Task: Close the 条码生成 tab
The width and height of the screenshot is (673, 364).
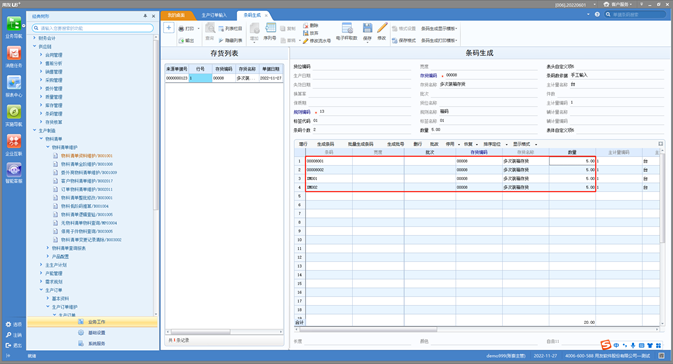Action: point(266,15)
